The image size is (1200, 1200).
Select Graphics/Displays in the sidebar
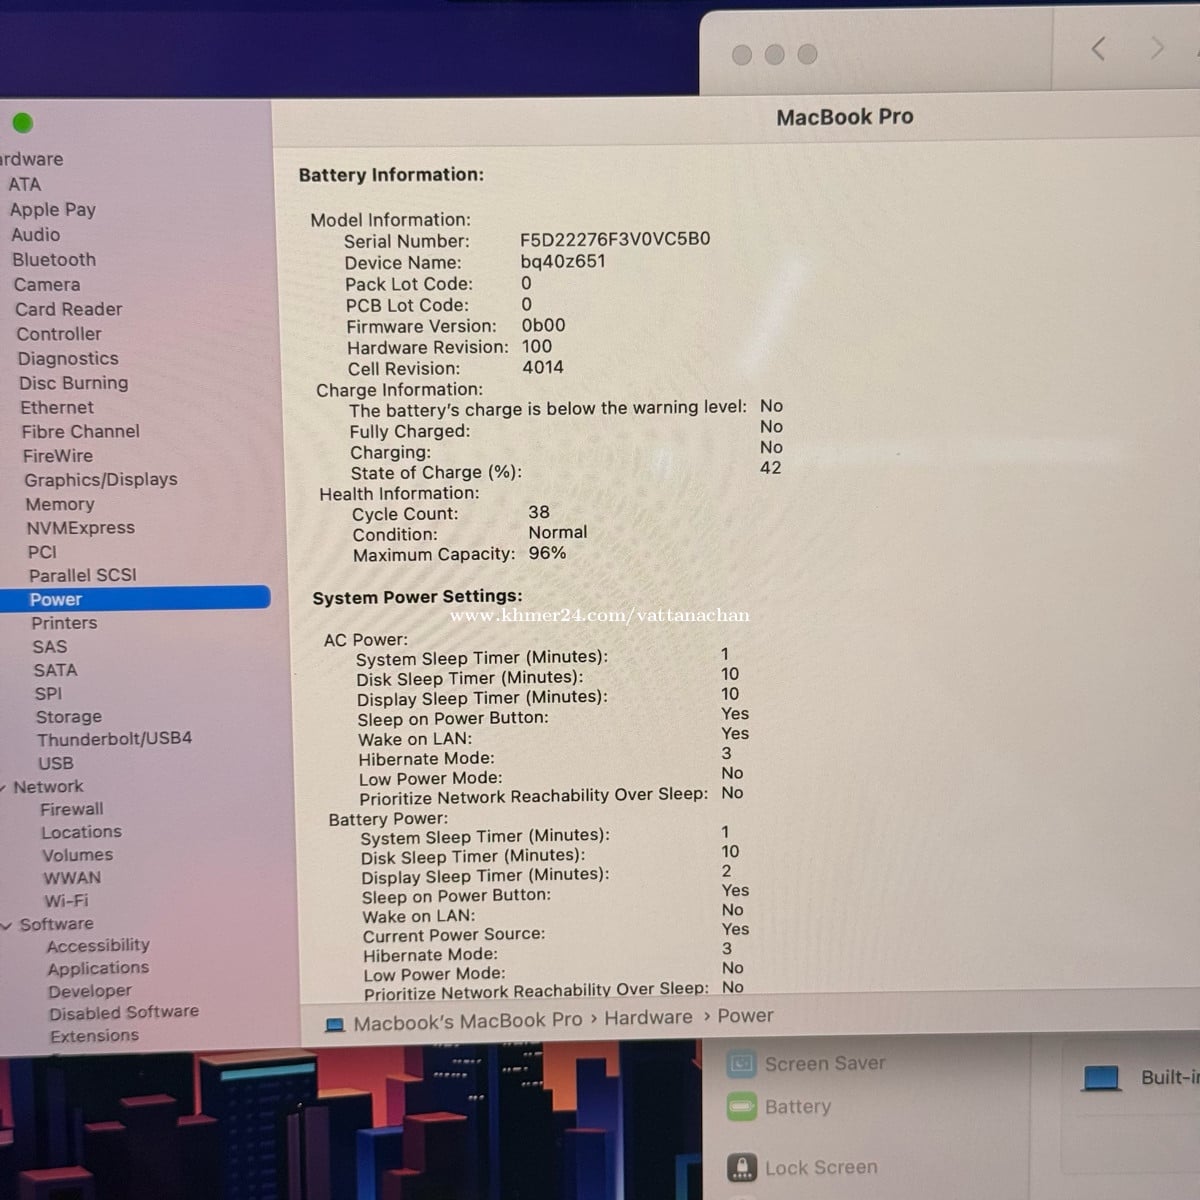coord(100,480)
